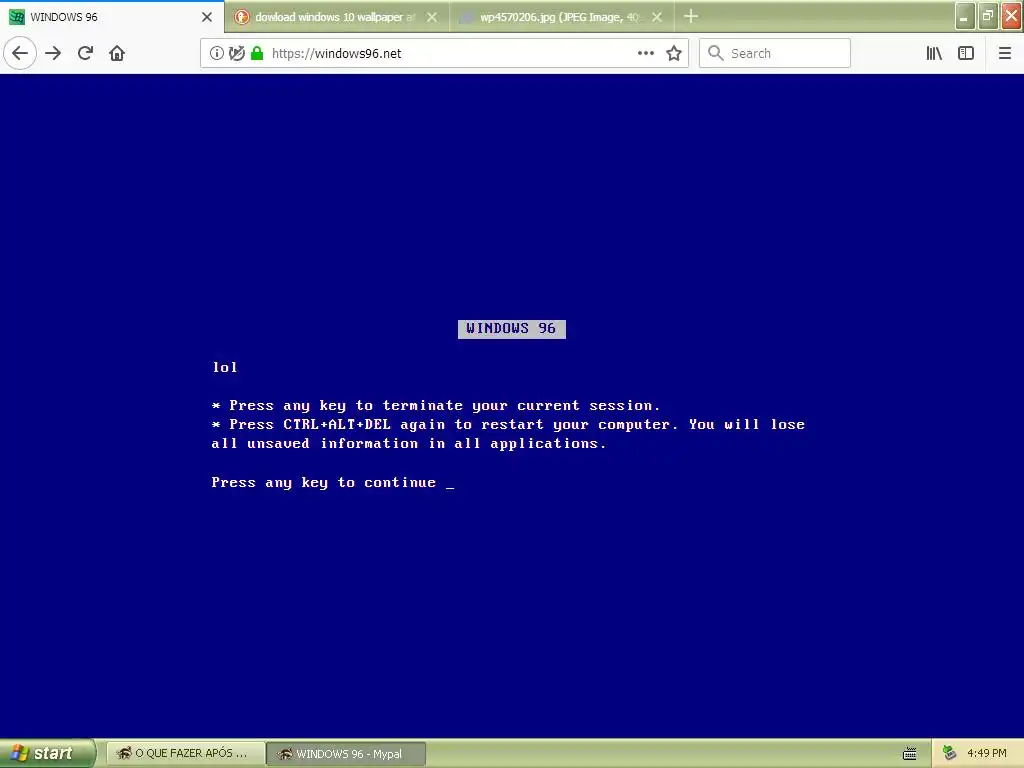Click 'Press CTRL+ALT+DEL again' line

[508, 424]
